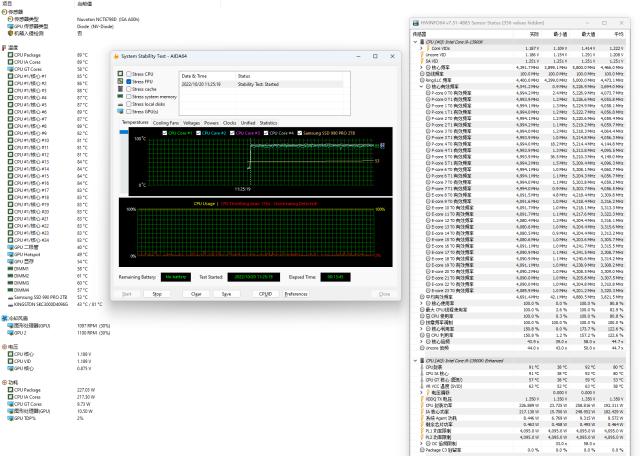Click the Ring/LLC frequency clock icon
The image size is (640, 456).
tap(422, 80)
